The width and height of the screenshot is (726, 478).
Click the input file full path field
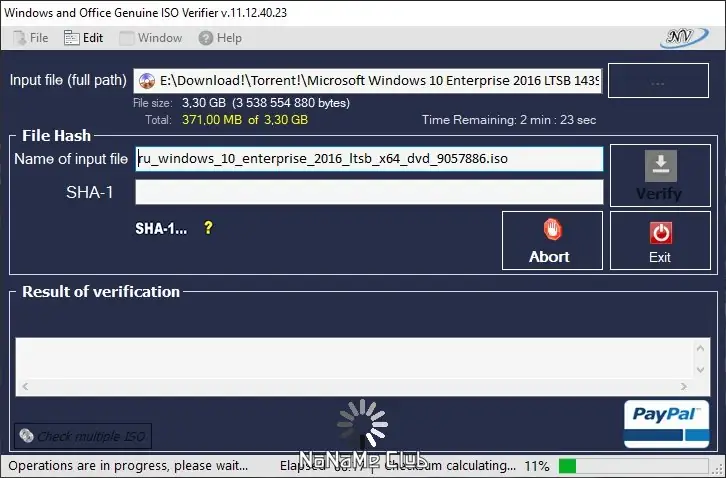click(368, 81)
